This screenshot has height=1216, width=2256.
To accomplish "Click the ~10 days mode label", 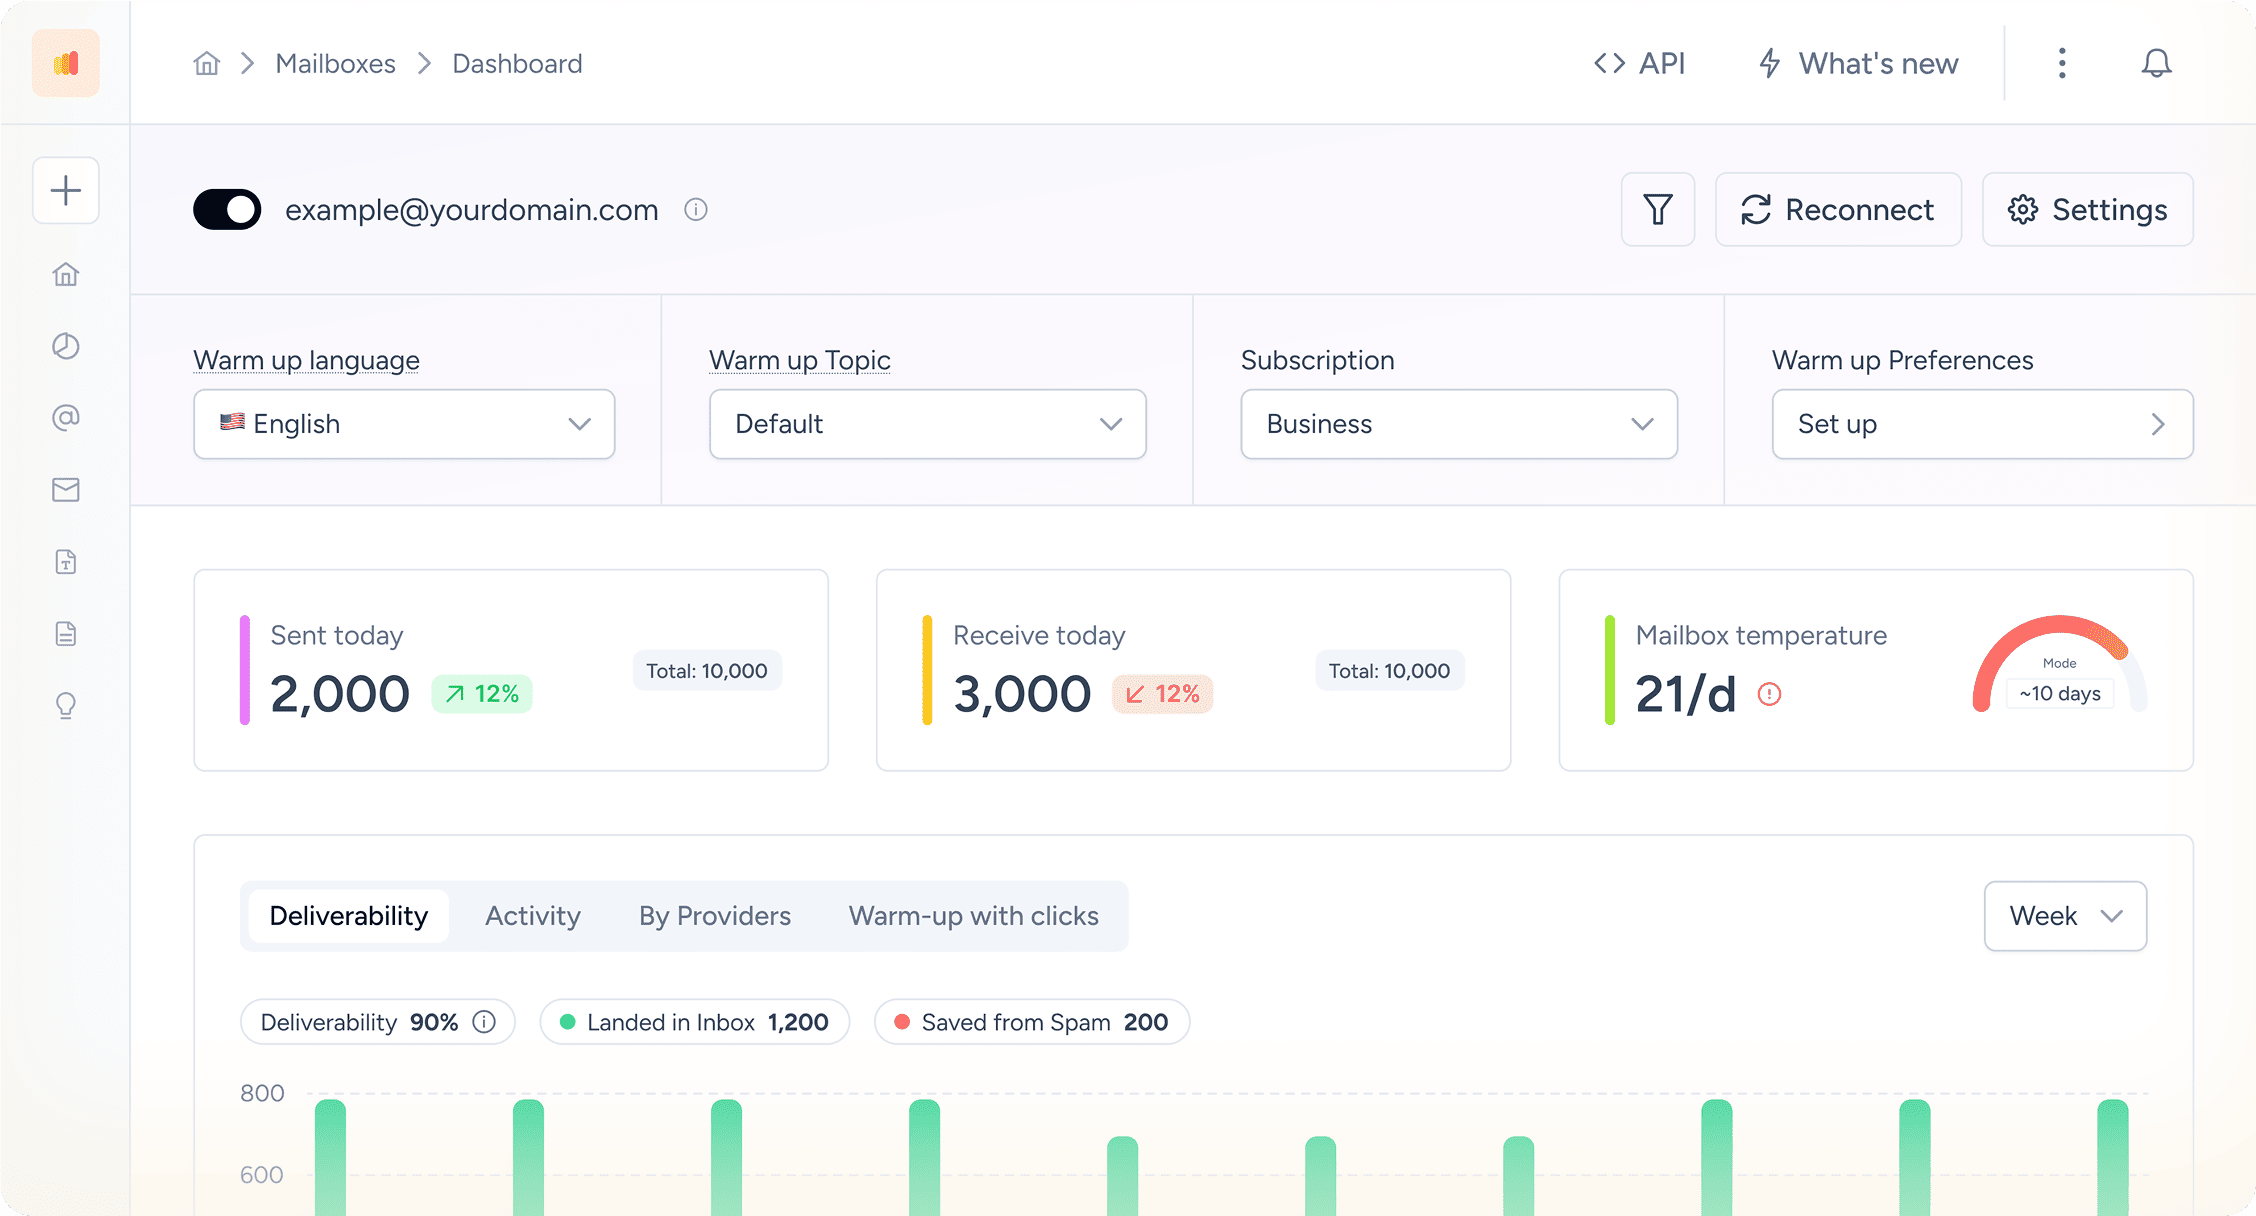I will [x=2060, y=694].
